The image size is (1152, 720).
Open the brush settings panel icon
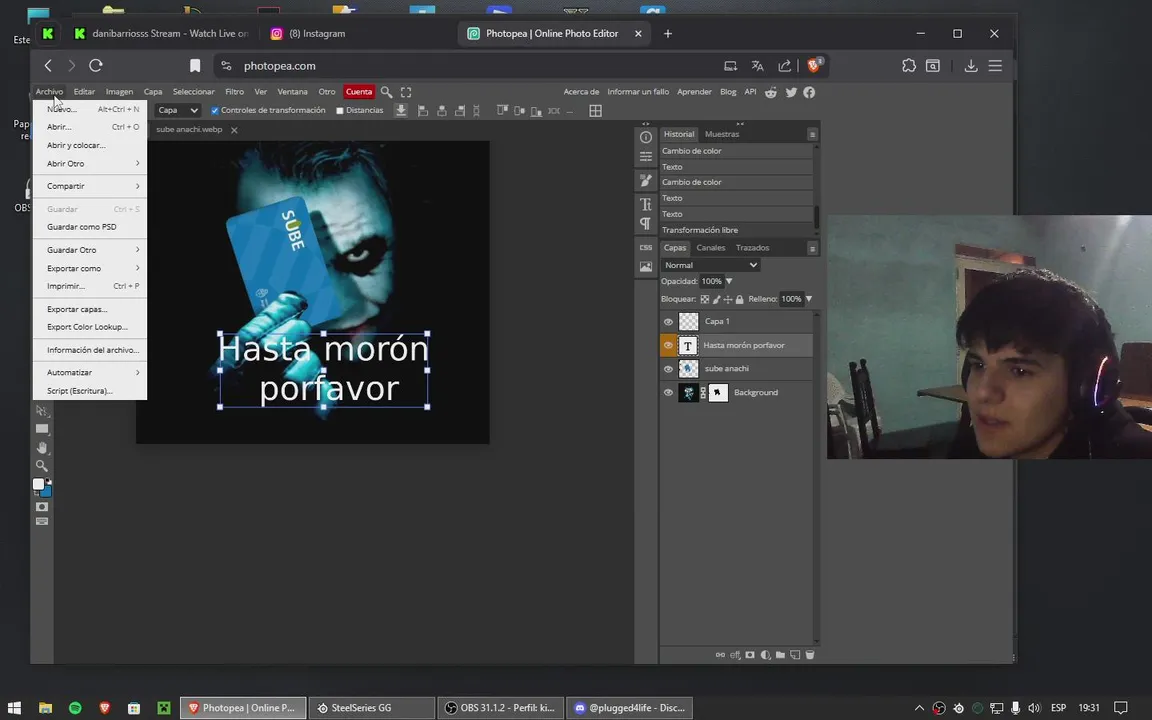pyautogui.click(x=646, y=180)
